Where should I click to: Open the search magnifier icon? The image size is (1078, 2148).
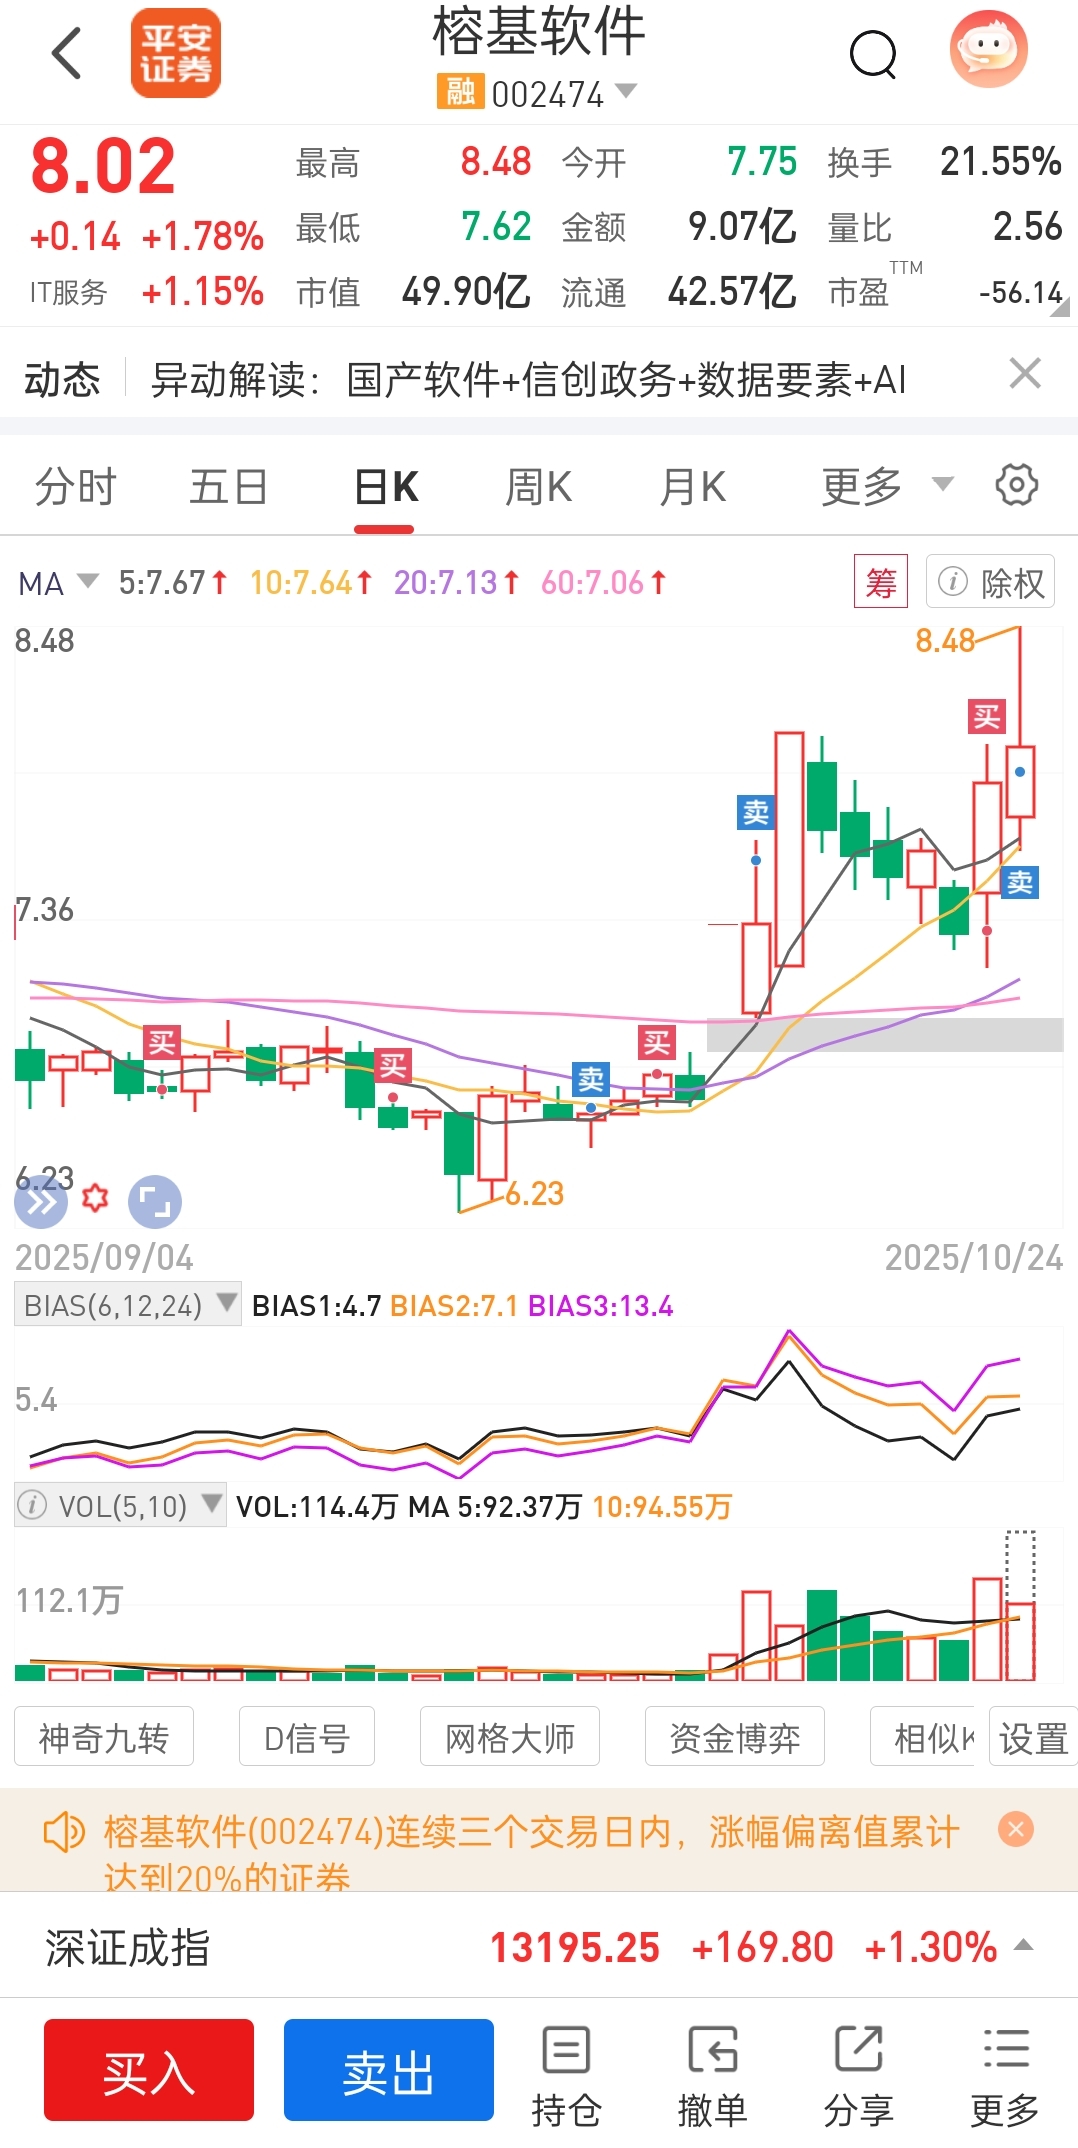pyautogui.click(x=873, y=54)
